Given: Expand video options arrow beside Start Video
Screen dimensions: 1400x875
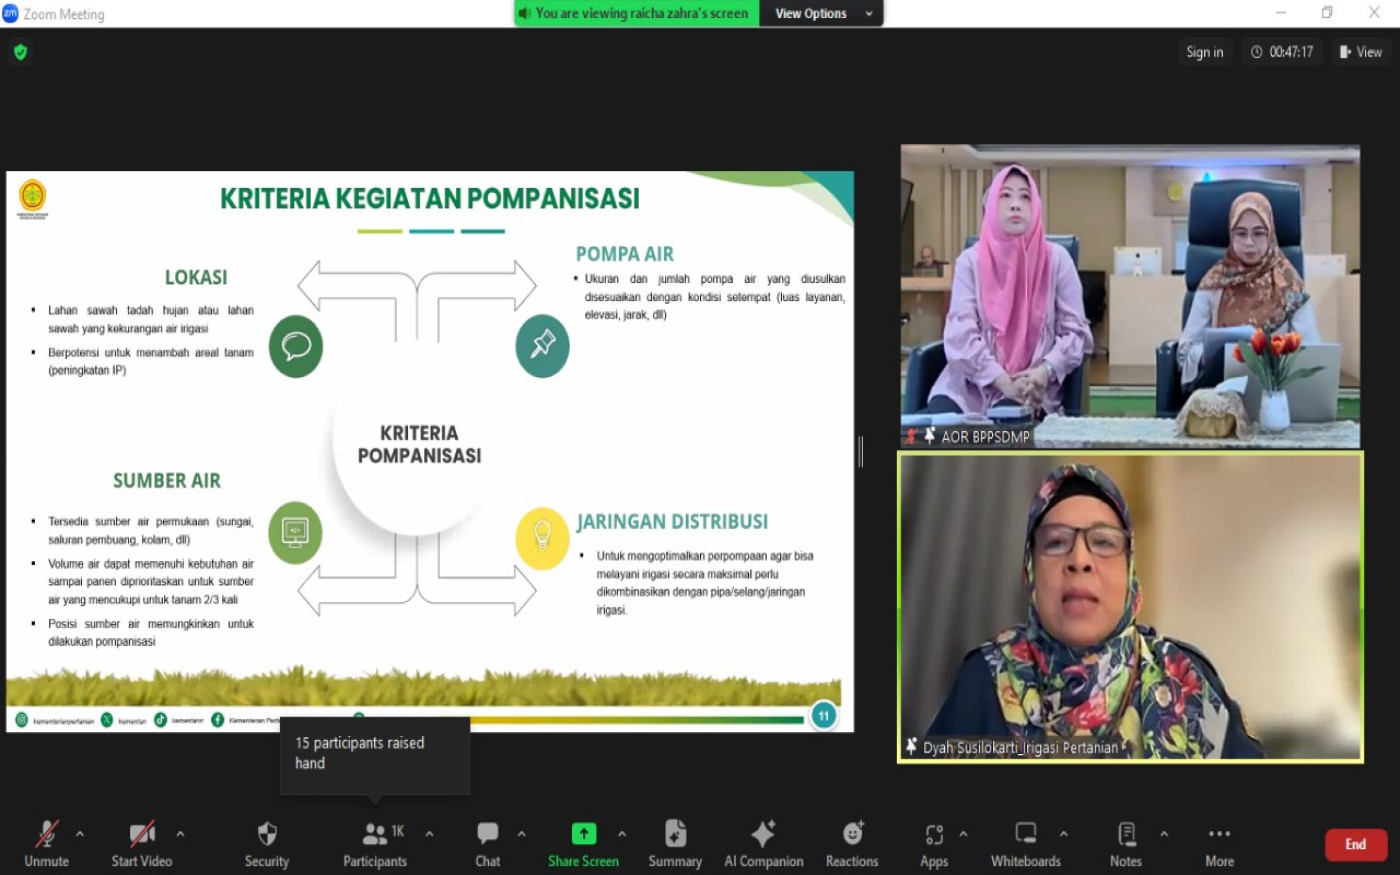Looking at the screenshot, I should pos(180,833).
